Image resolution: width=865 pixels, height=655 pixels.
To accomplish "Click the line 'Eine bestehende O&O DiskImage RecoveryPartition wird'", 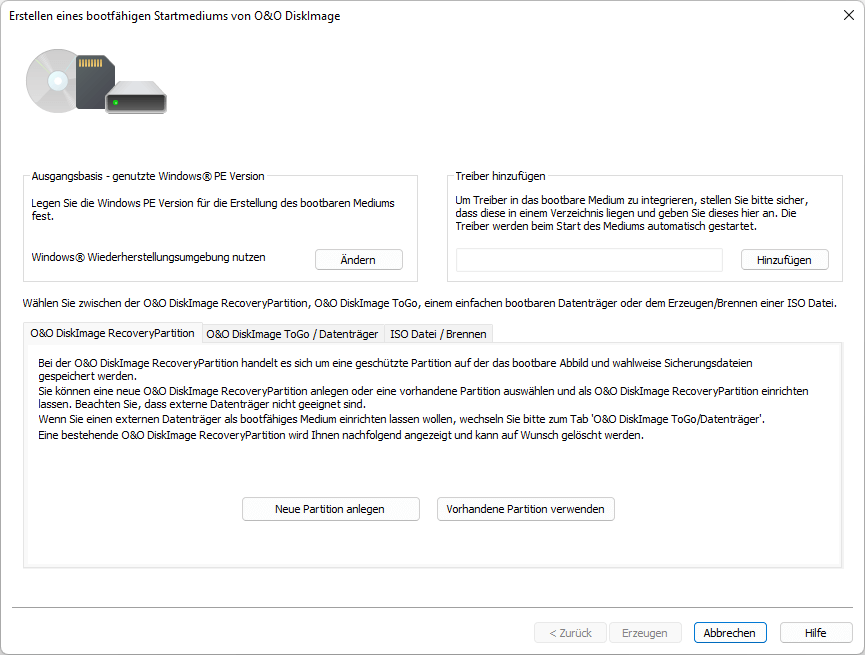I will tap(341, 435).
